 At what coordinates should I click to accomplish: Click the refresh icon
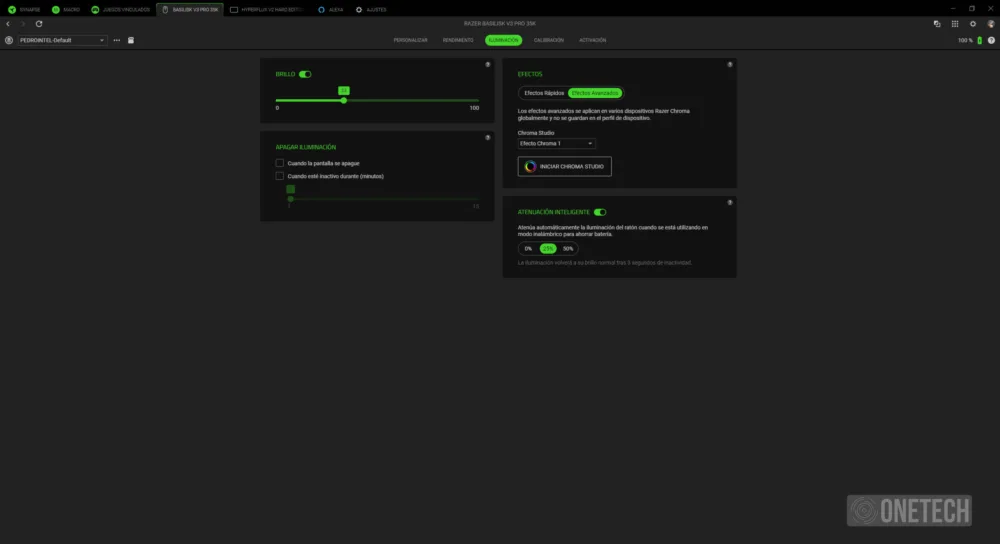[x=39, y=24]
